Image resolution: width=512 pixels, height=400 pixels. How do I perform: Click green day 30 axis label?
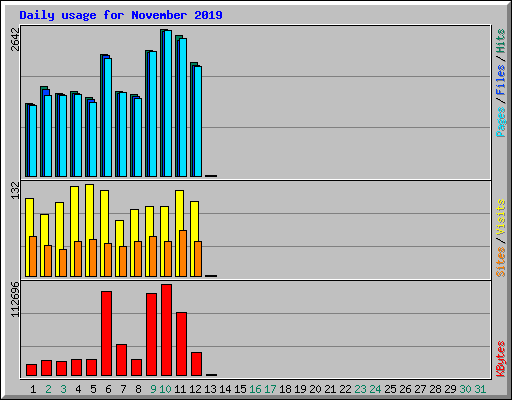pos(465,389)
